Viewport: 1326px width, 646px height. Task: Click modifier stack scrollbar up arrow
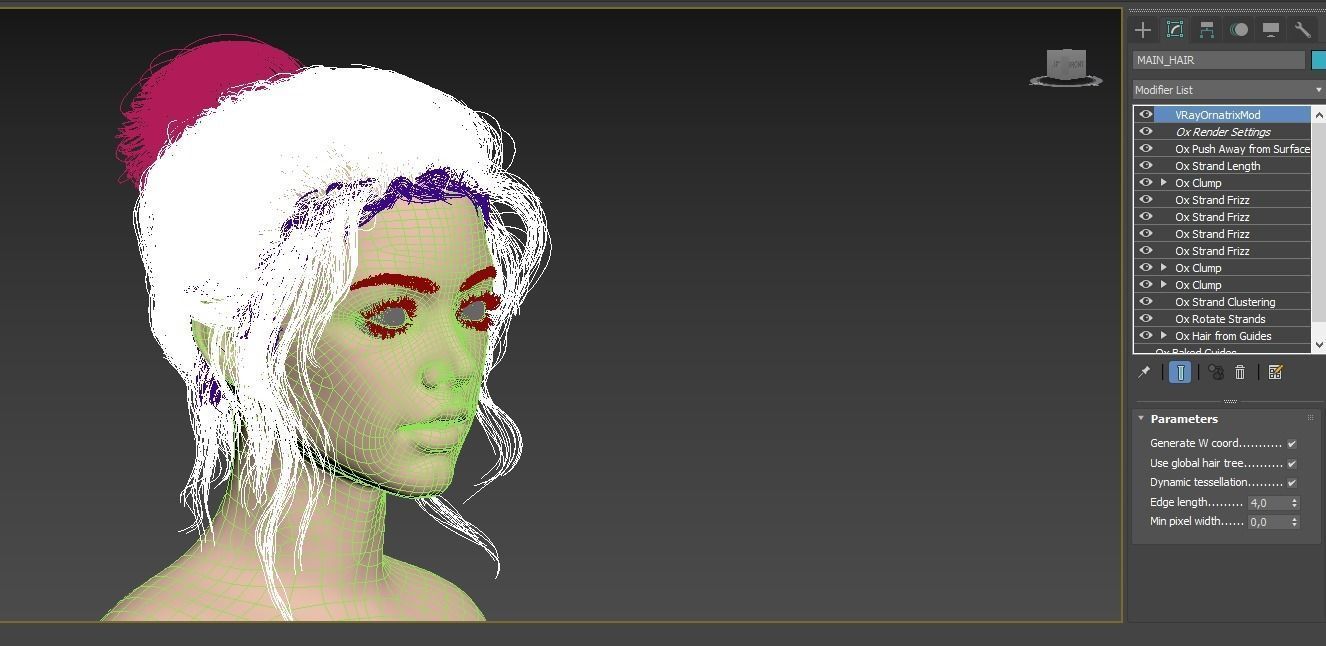coord(1318,113)
